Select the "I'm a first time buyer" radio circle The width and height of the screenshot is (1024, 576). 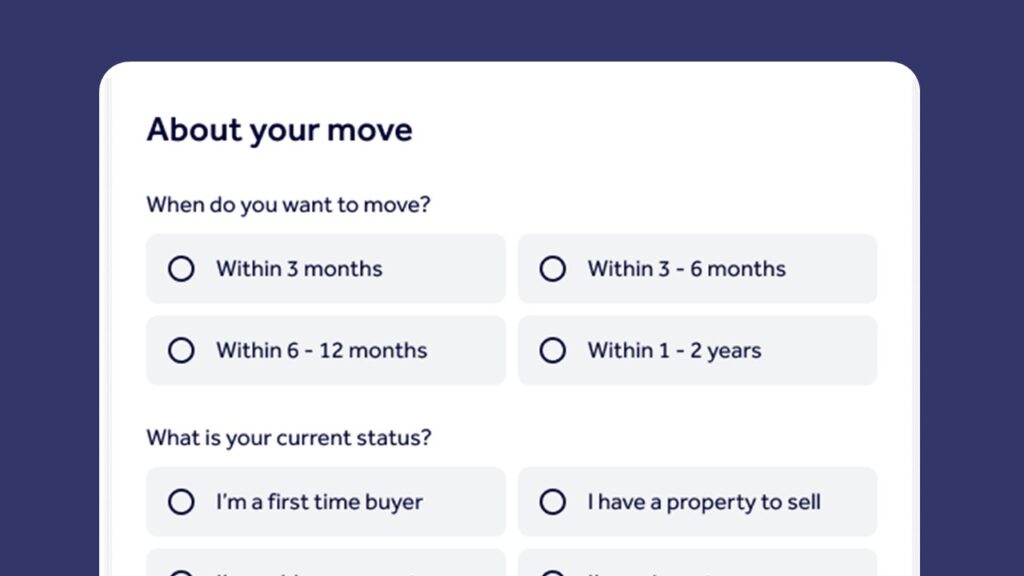coord(181,502)
